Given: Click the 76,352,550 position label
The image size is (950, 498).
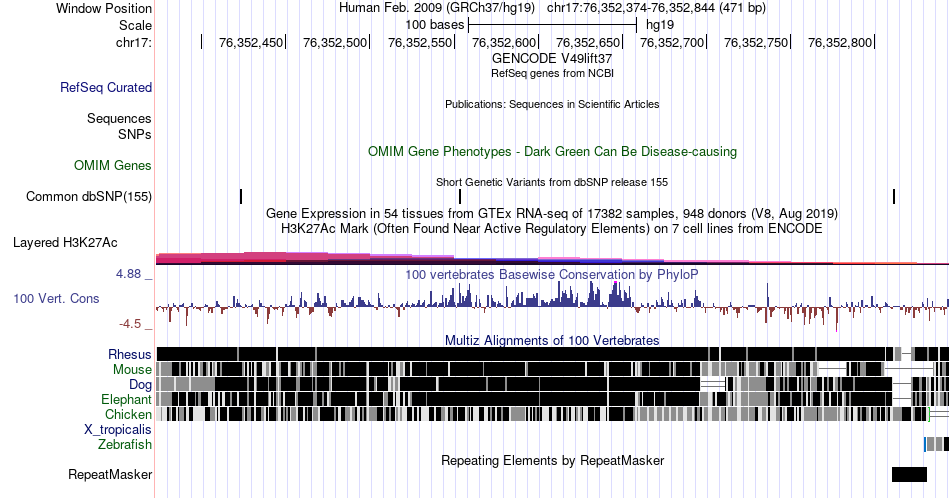Looking at the screenshot, I should (x=420, y=42).
